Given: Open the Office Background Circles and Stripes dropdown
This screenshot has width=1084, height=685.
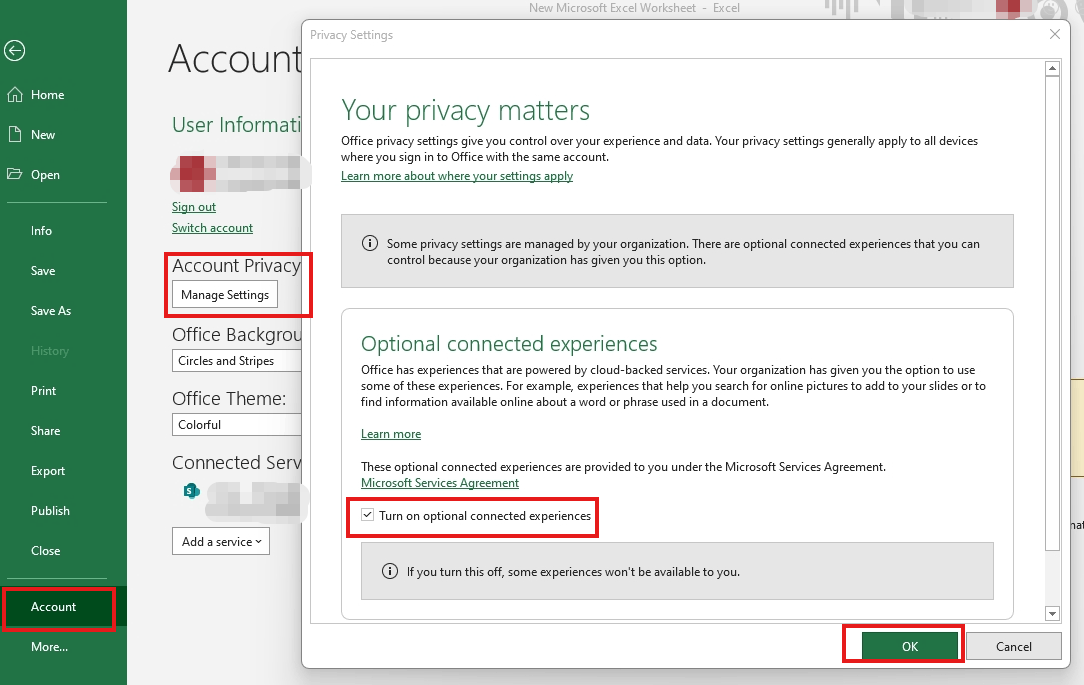Looking at the screenshot, I should [x=236, y=361].
